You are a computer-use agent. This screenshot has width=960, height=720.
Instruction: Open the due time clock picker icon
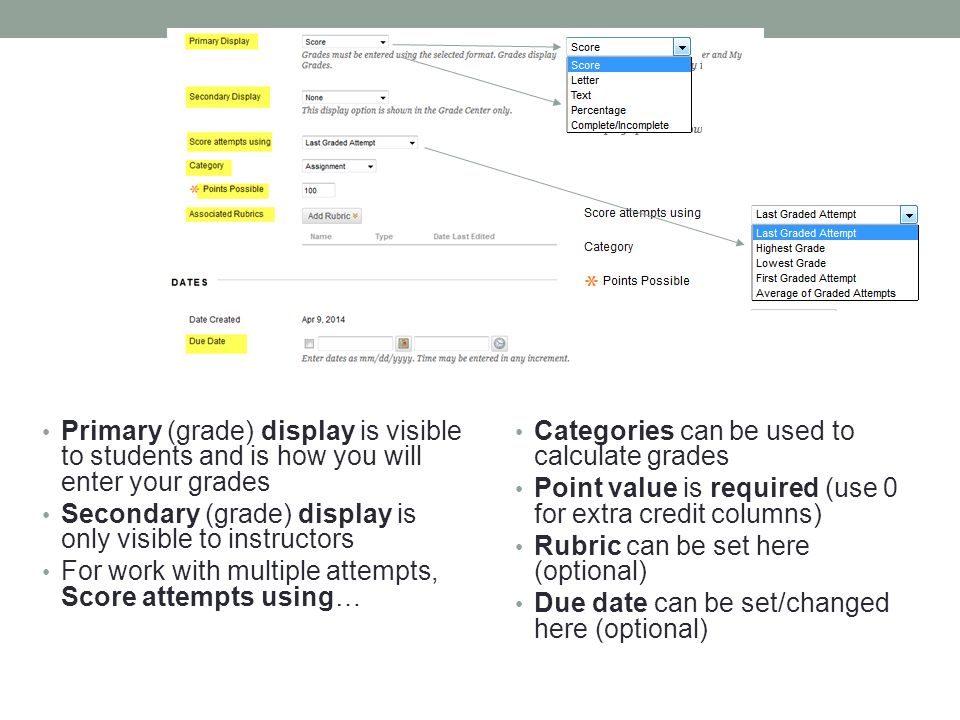(500, 343)
